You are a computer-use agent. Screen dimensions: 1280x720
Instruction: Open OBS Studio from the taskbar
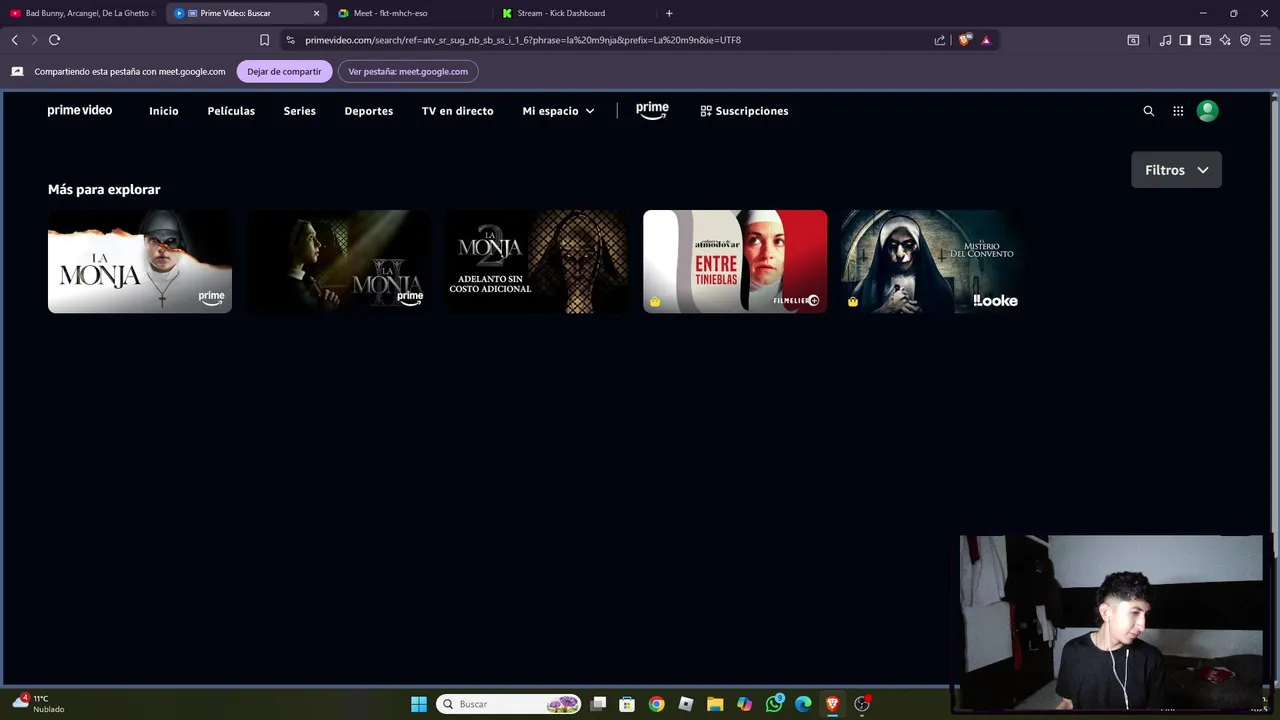click(862, 704)
